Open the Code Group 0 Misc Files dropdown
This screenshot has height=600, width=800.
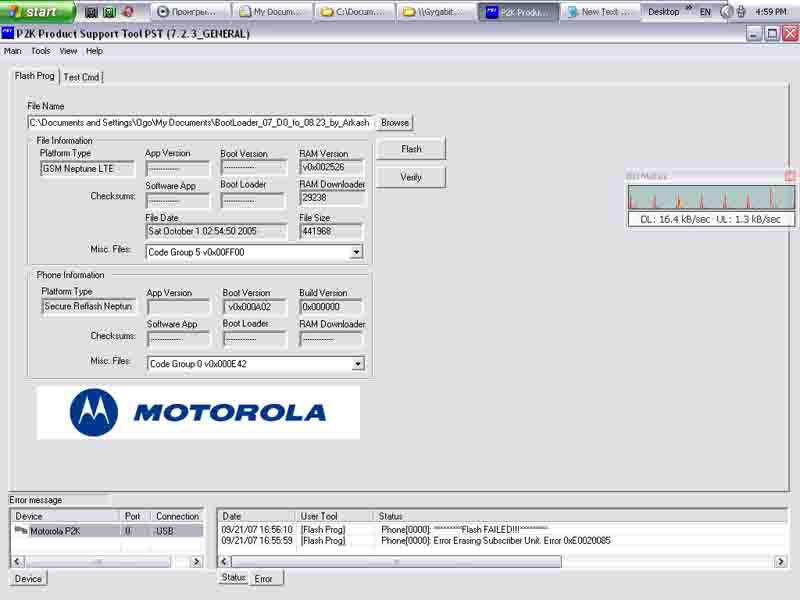[x=358, y=364]
